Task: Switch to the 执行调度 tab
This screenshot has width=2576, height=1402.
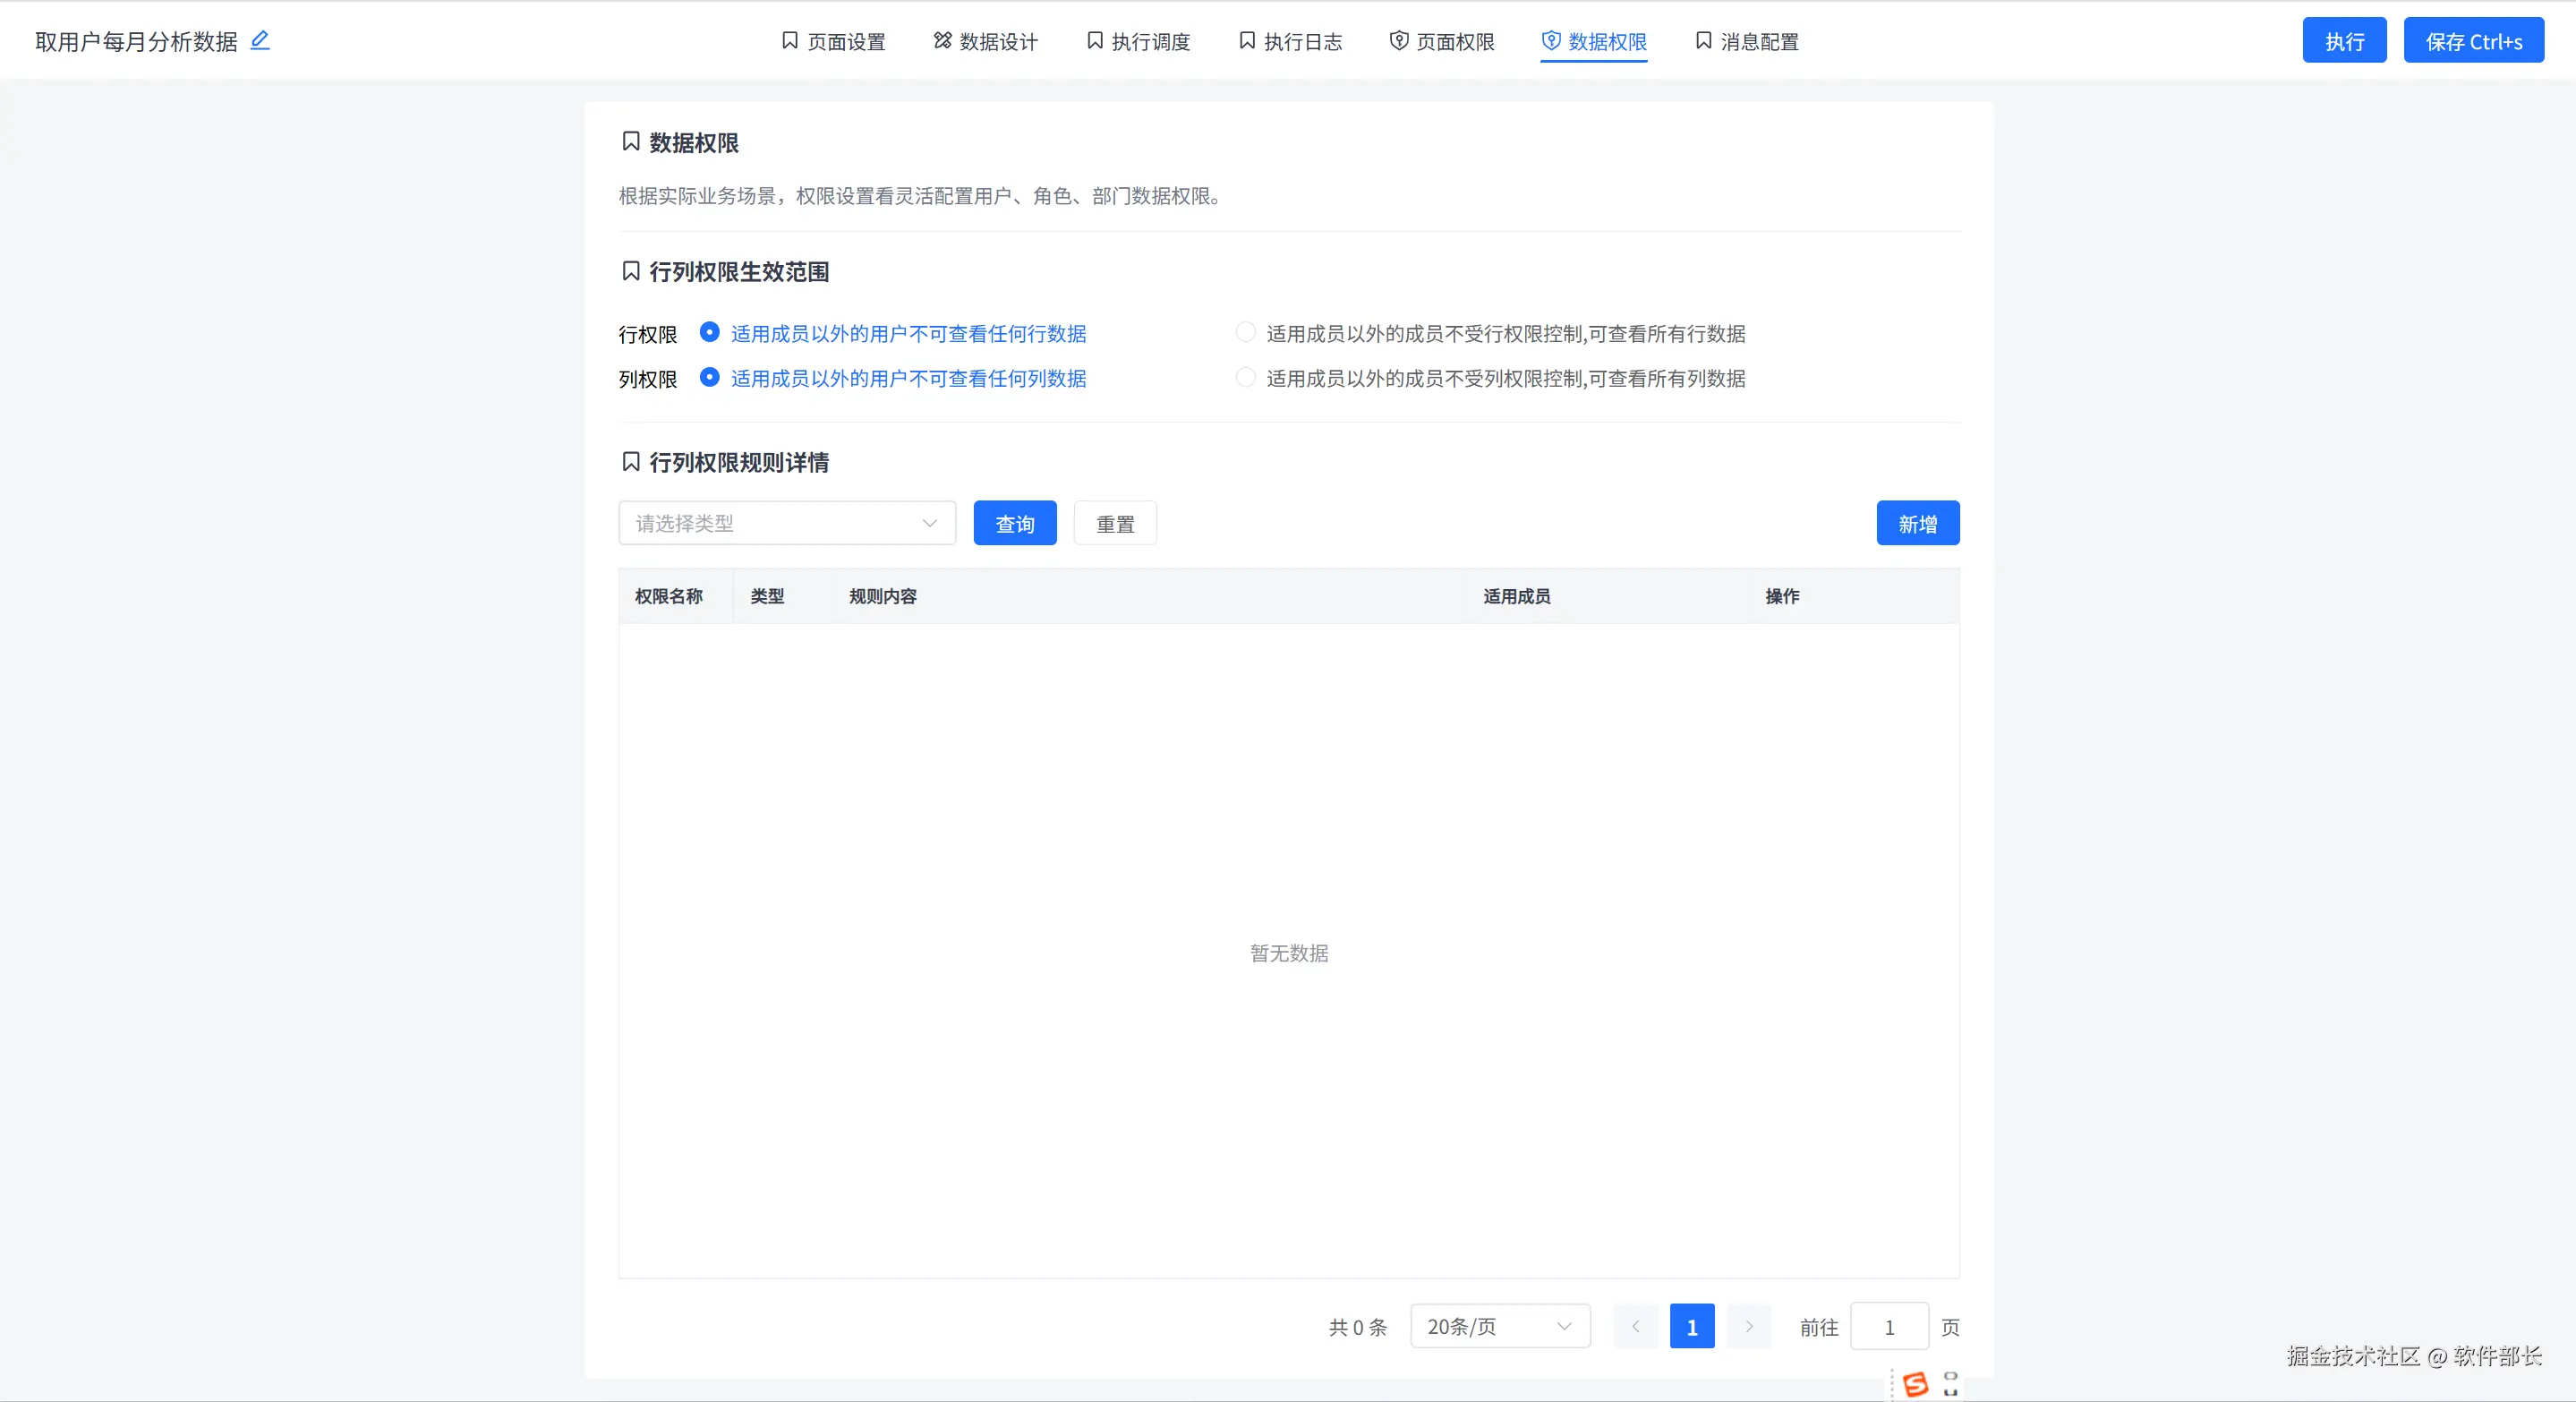Action: pyautogui.click(x=1138, y=41)
